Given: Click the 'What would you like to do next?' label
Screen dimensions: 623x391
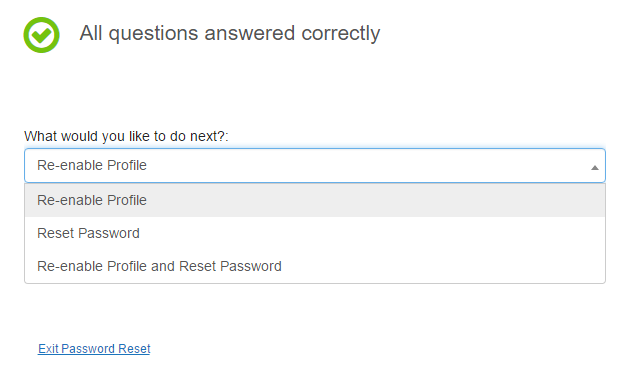Looking at the screenshot, I should 126,136.
